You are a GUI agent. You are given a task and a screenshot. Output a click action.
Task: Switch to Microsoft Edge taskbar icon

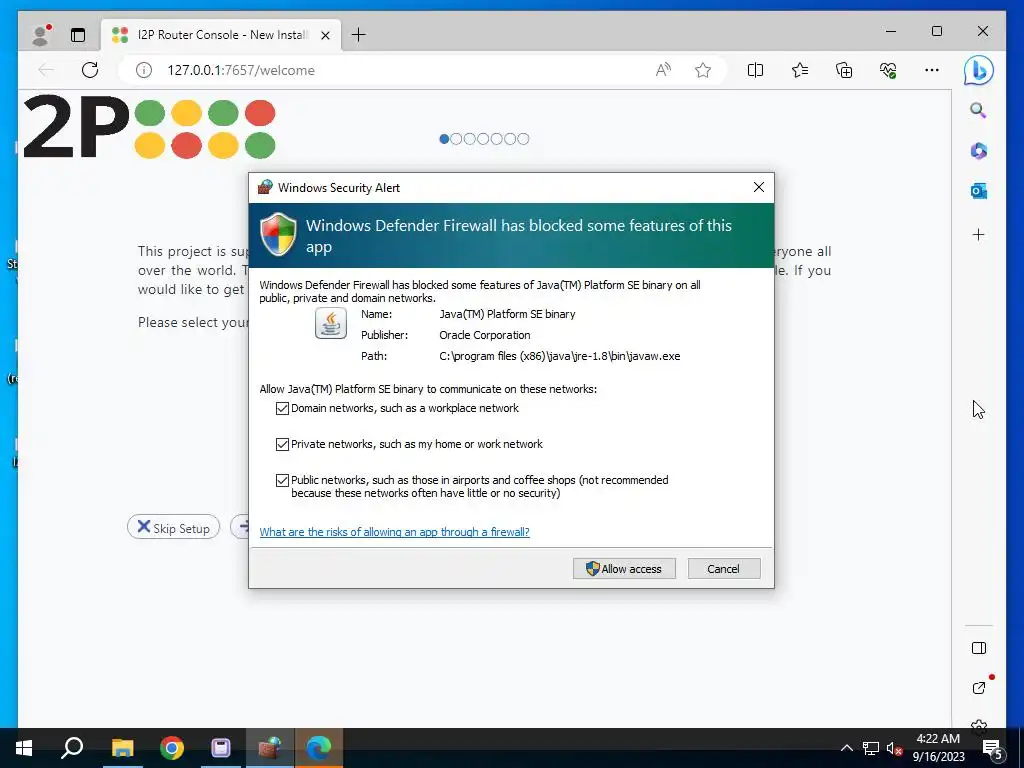(319, 748)
